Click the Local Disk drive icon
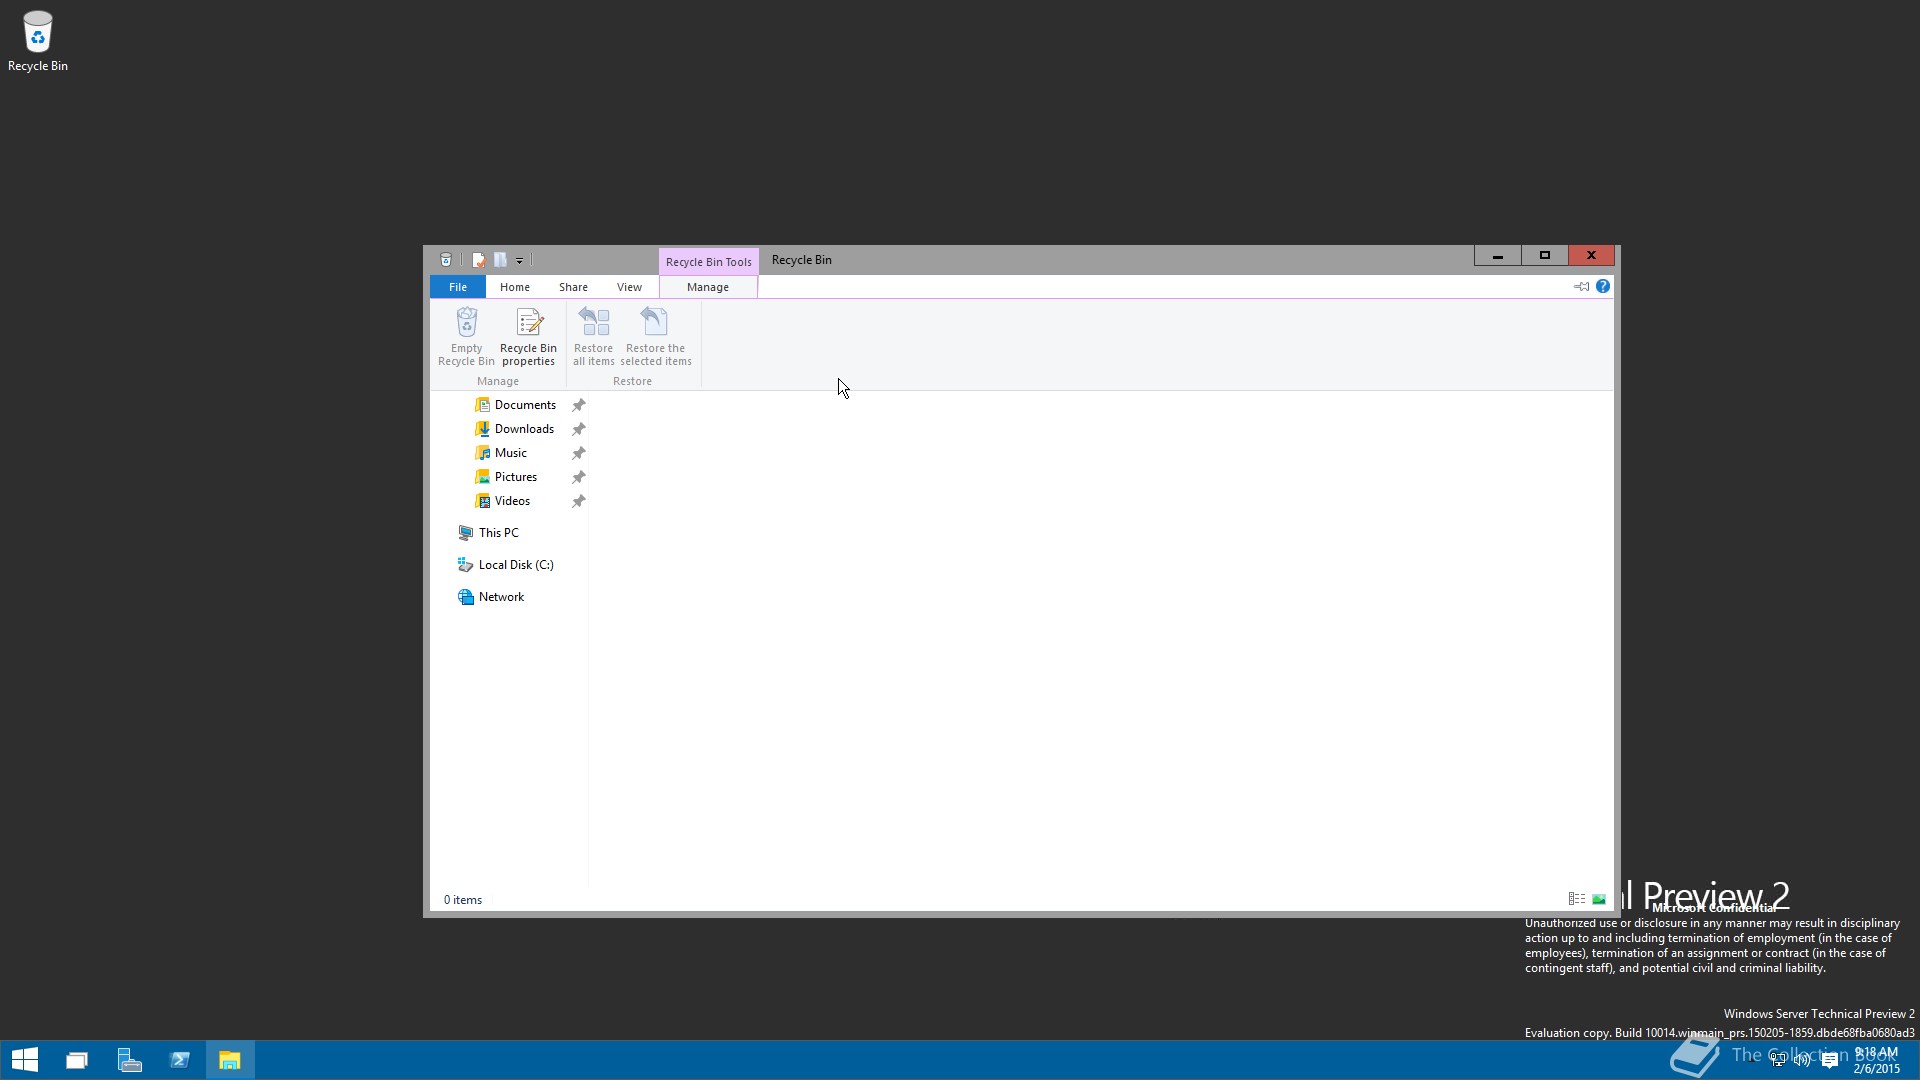Screen dimensions: 1920x1080 click(x=466, y=565)
